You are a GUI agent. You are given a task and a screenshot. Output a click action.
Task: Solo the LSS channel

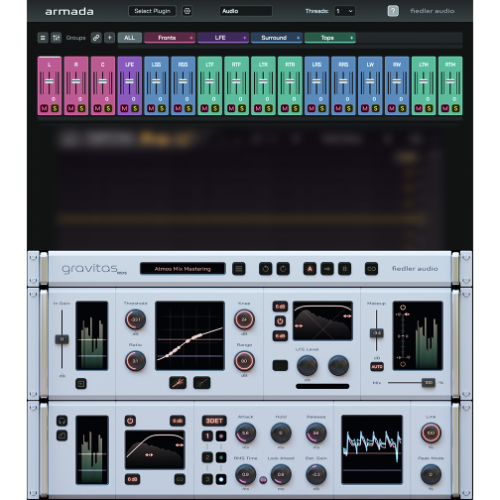click(162, 108)
